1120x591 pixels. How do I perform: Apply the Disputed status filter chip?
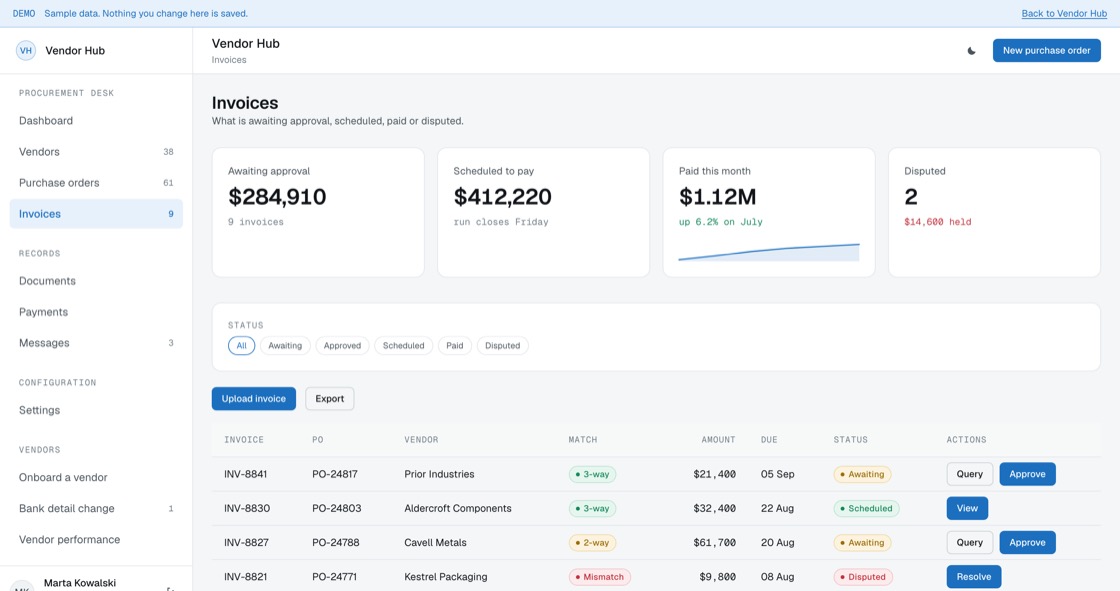click(x=503, y=346)
